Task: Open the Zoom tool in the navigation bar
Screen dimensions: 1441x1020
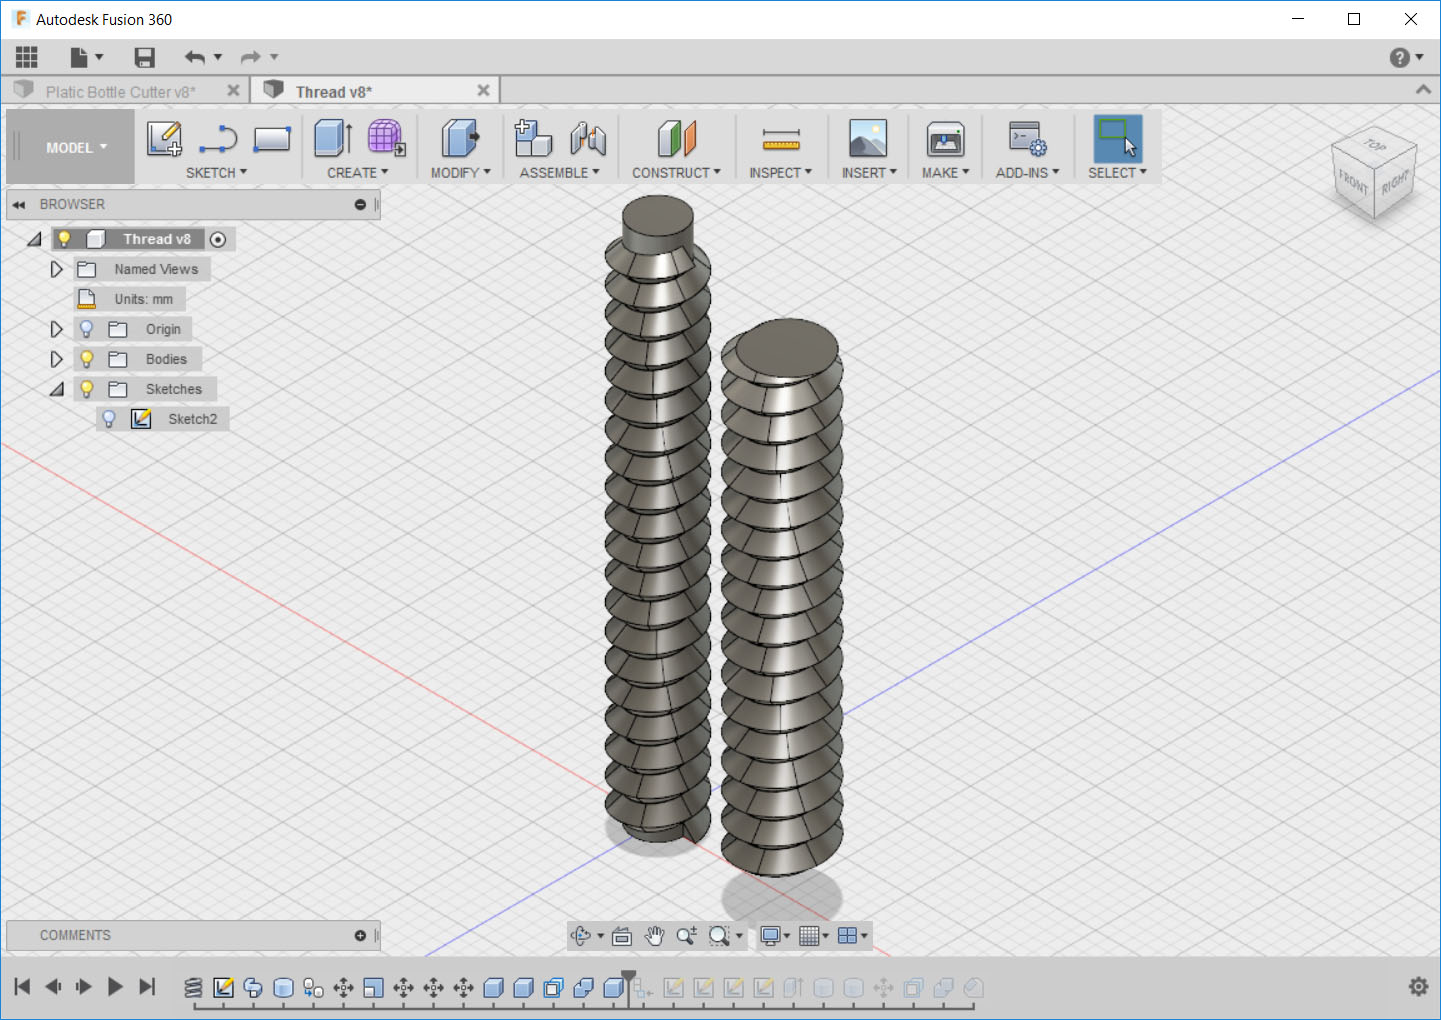Action: click(686, 936)
